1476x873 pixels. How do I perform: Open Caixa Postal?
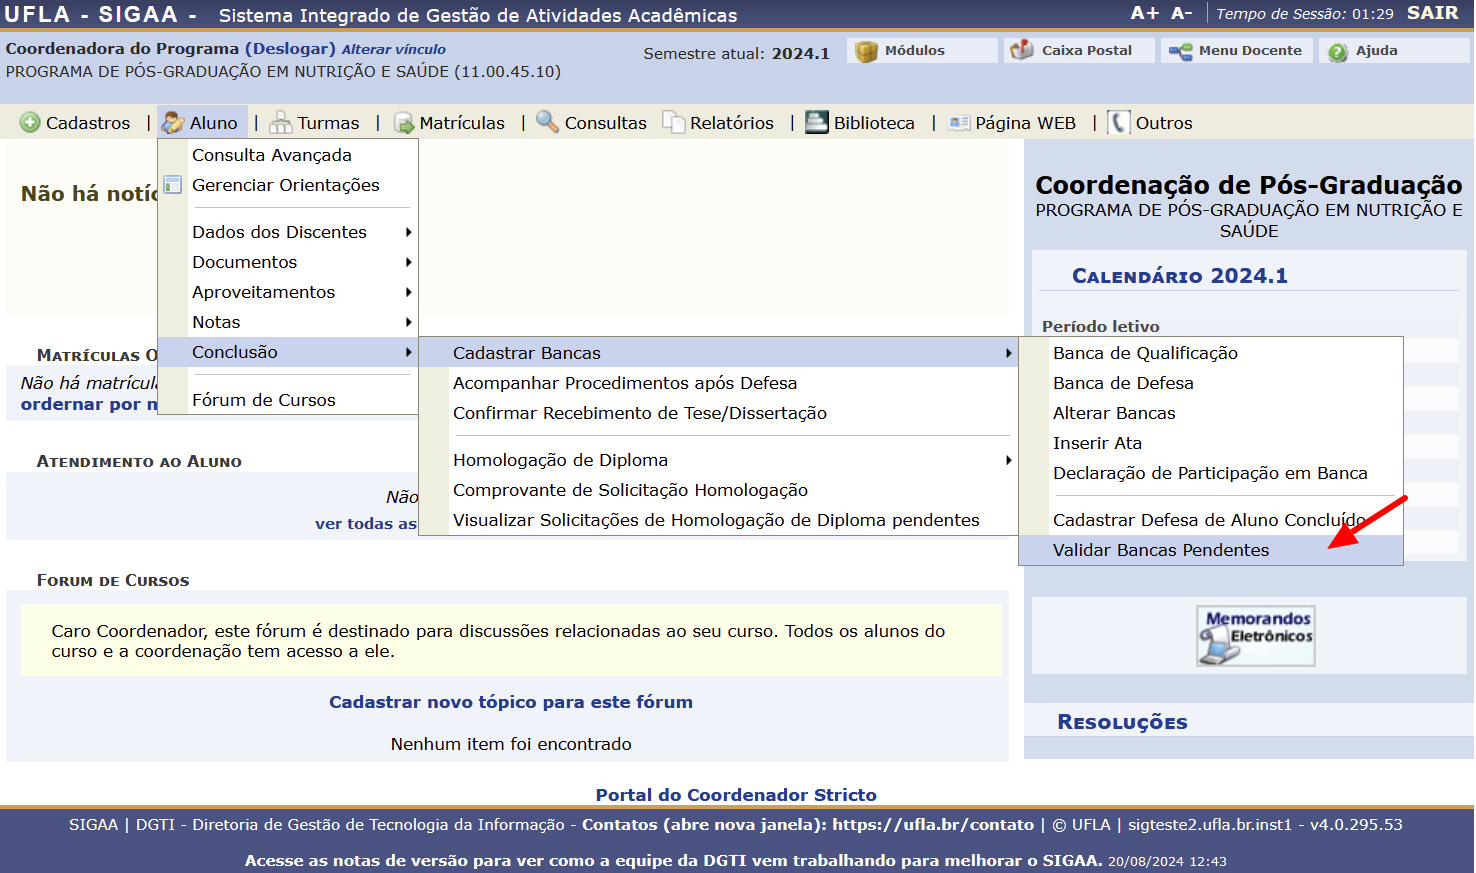click(x=1079, y=50)
